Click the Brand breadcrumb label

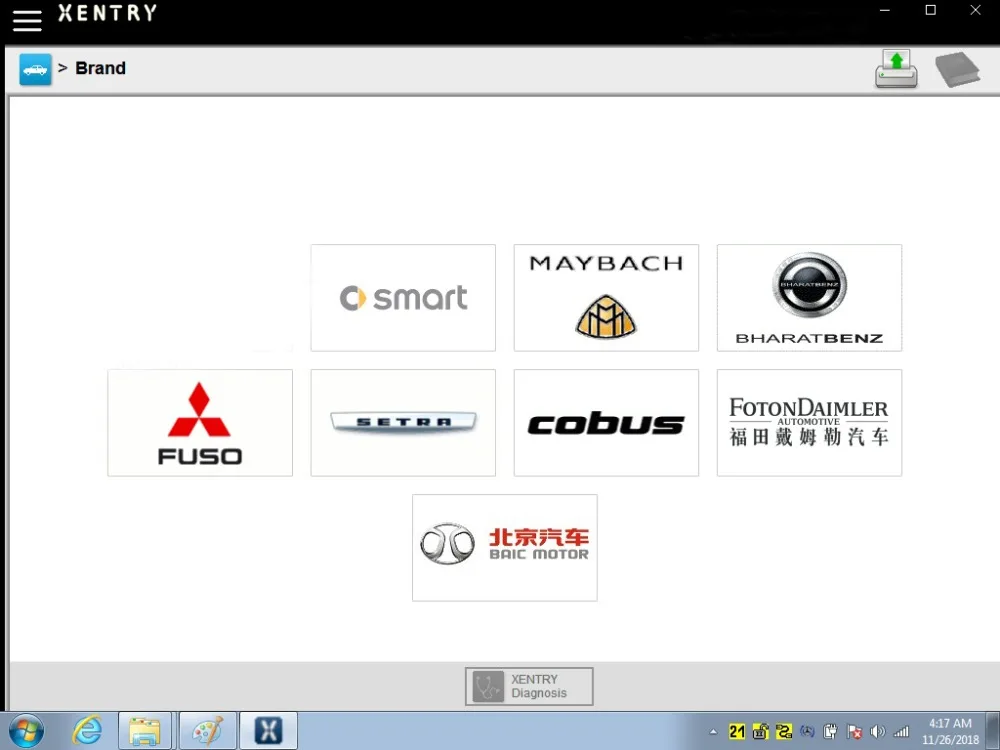click(100, 68)
